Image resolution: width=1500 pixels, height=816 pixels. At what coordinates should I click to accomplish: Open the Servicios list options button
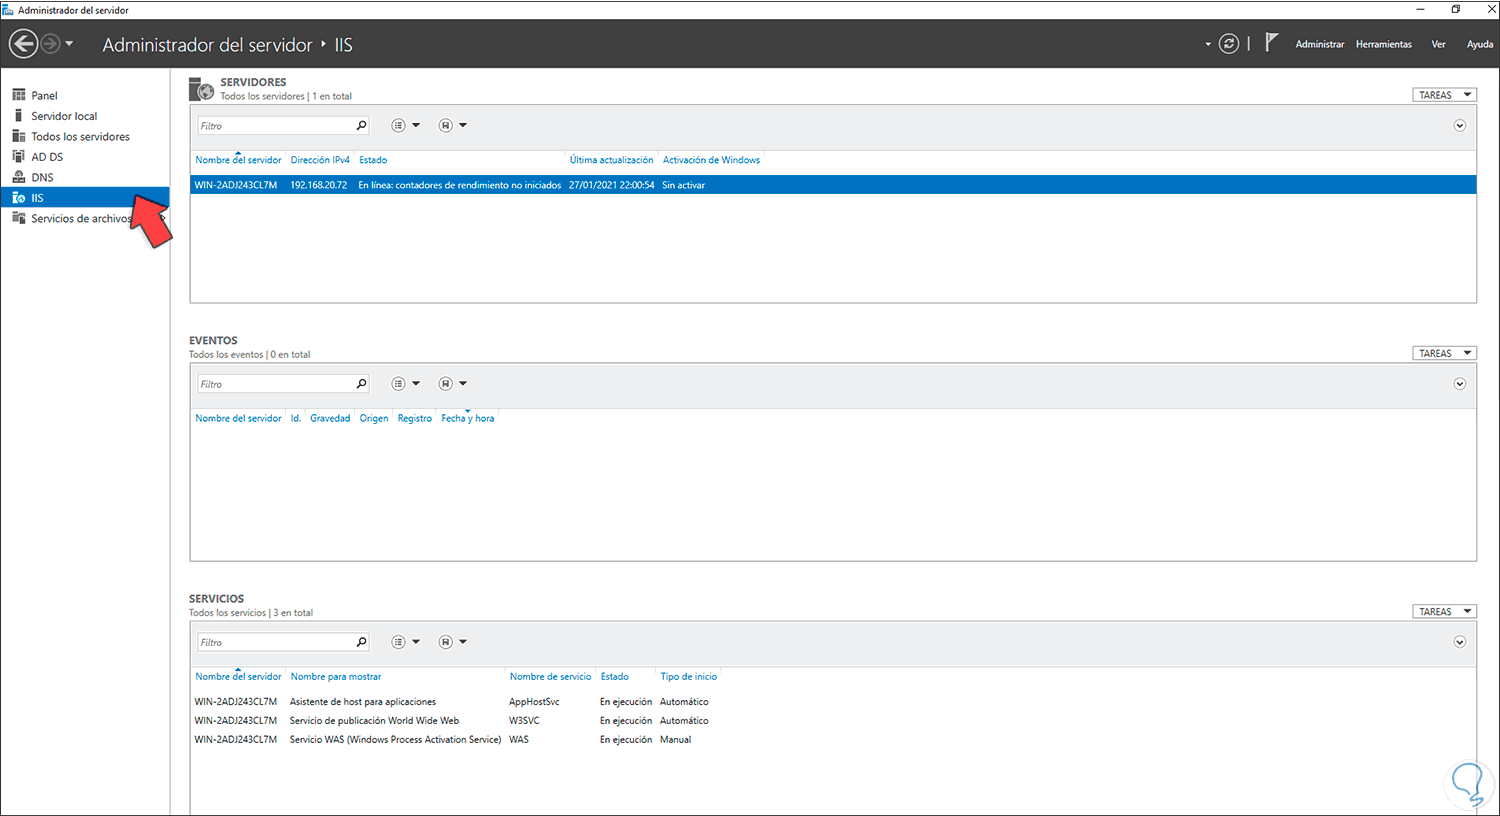coord(405,642)
